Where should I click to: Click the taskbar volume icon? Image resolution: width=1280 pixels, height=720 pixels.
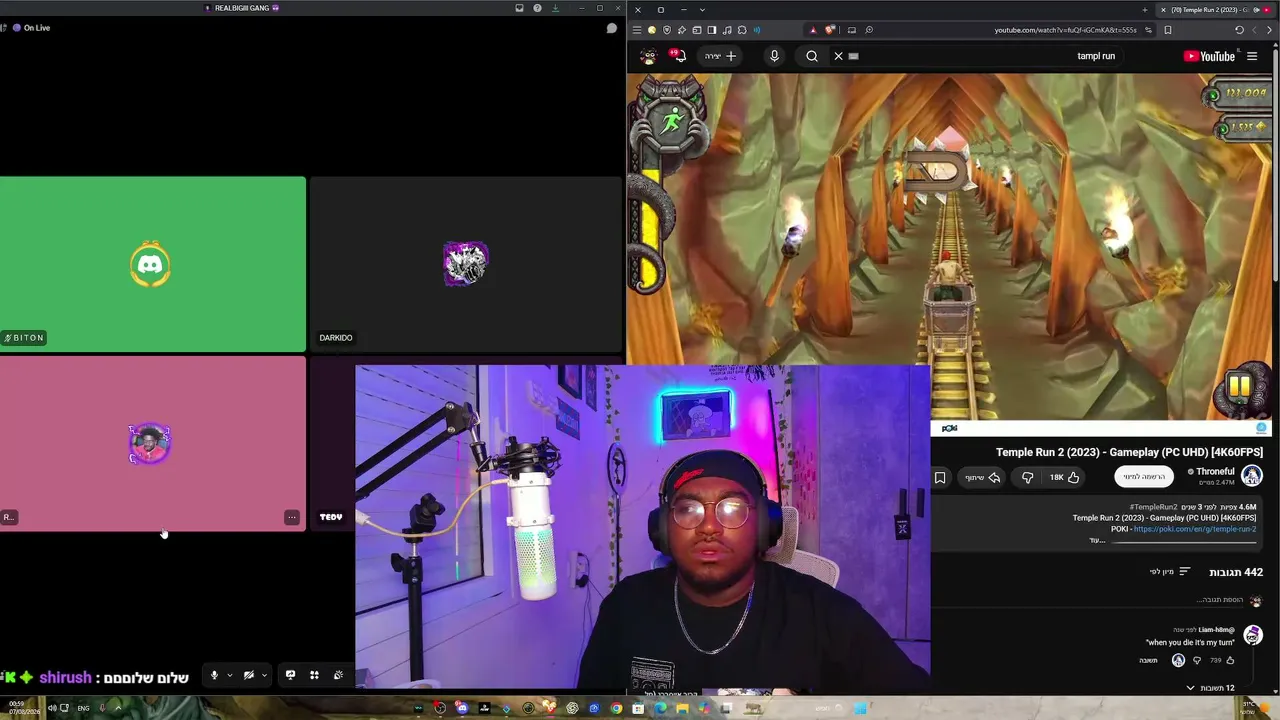(52, 708)
